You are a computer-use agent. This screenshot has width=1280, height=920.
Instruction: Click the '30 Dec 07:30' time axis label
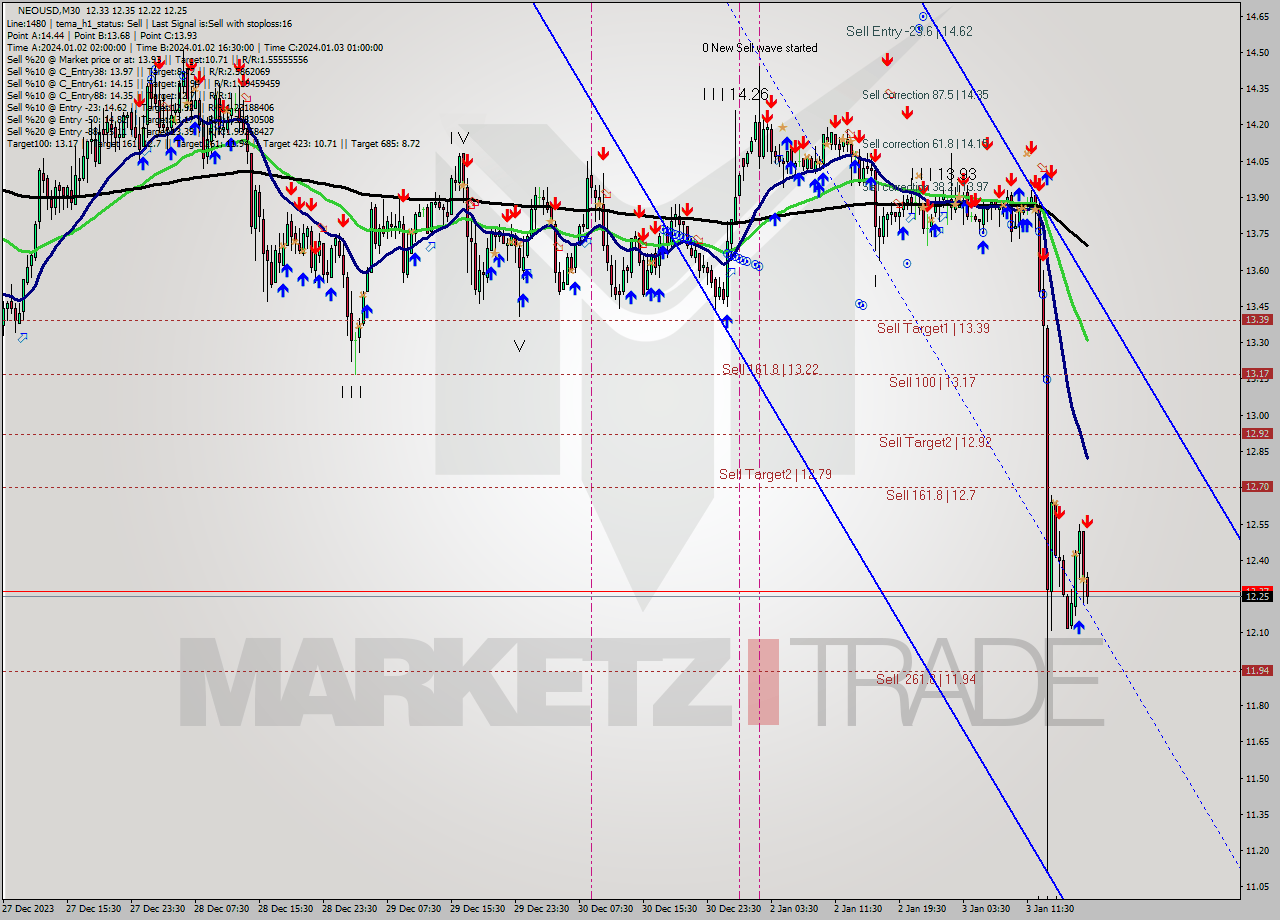(607, 909)
